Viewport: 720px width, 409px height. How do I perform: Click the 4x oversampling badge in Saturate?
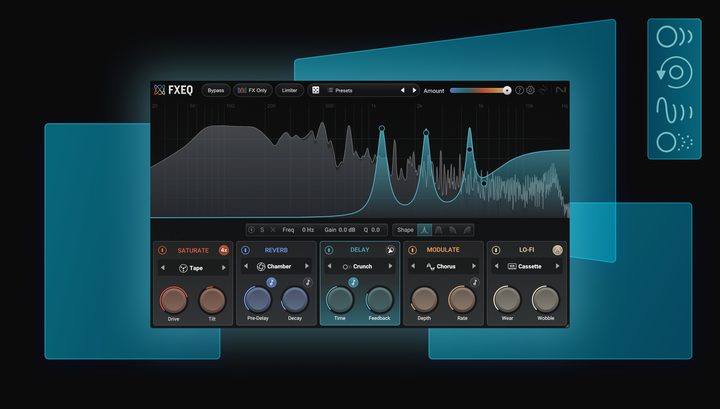pyautogui.click(x=224, y=250)
